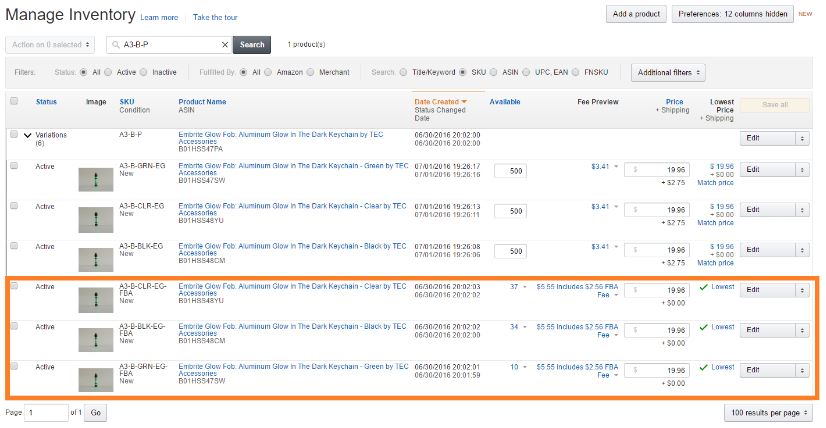
Task: Tick checkbox for A3-B-CLR-EG row
Action: [x=14, y=206]
